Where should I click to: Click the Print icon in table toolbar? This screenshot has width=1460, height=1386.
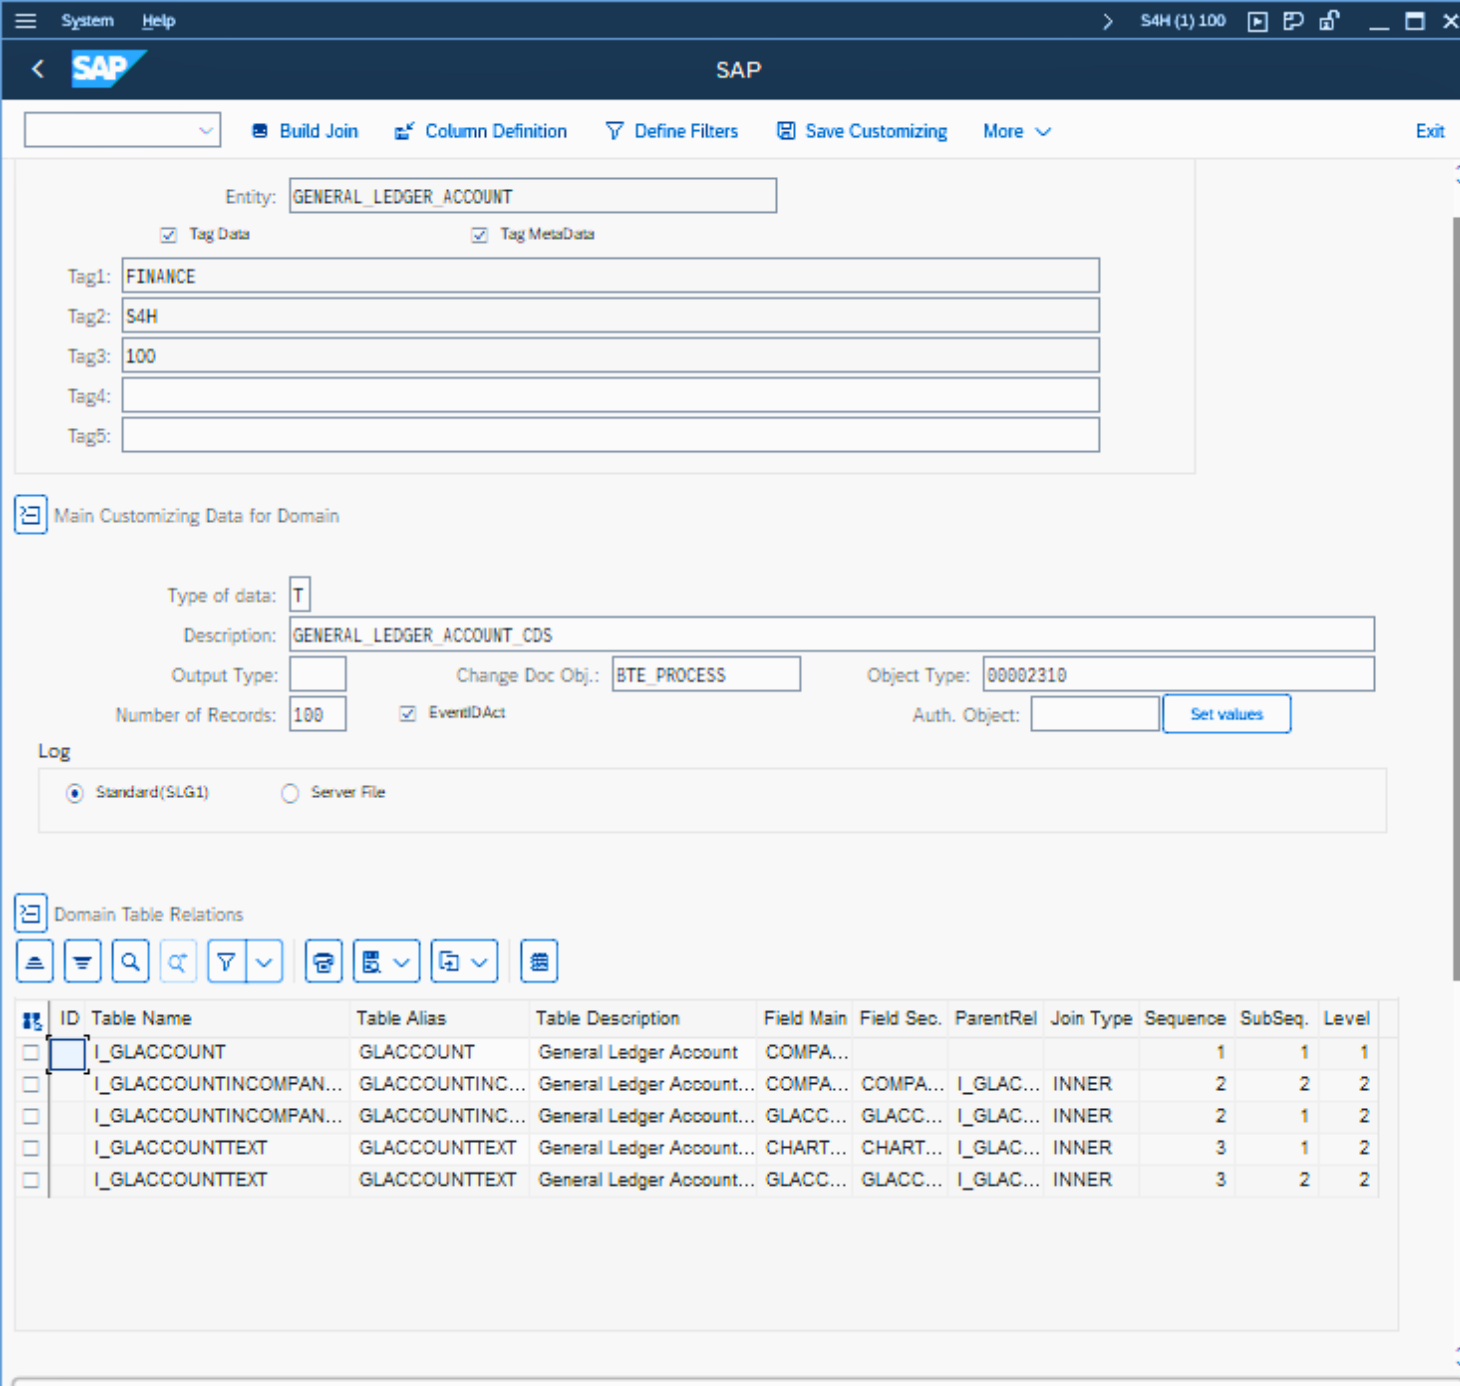(323, 962)
